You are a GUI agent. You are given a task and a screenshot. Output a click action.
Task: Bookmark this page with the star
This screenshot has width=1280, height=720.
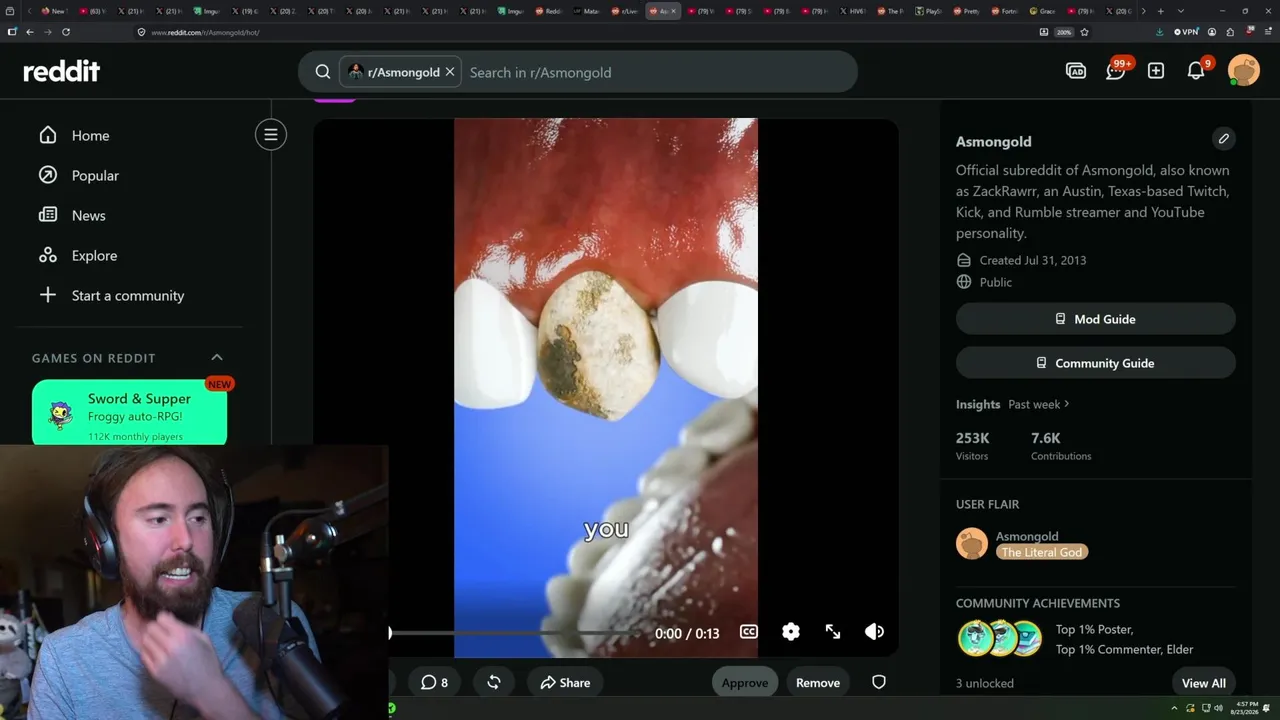pyautogui.click(x=1084, y=32)
